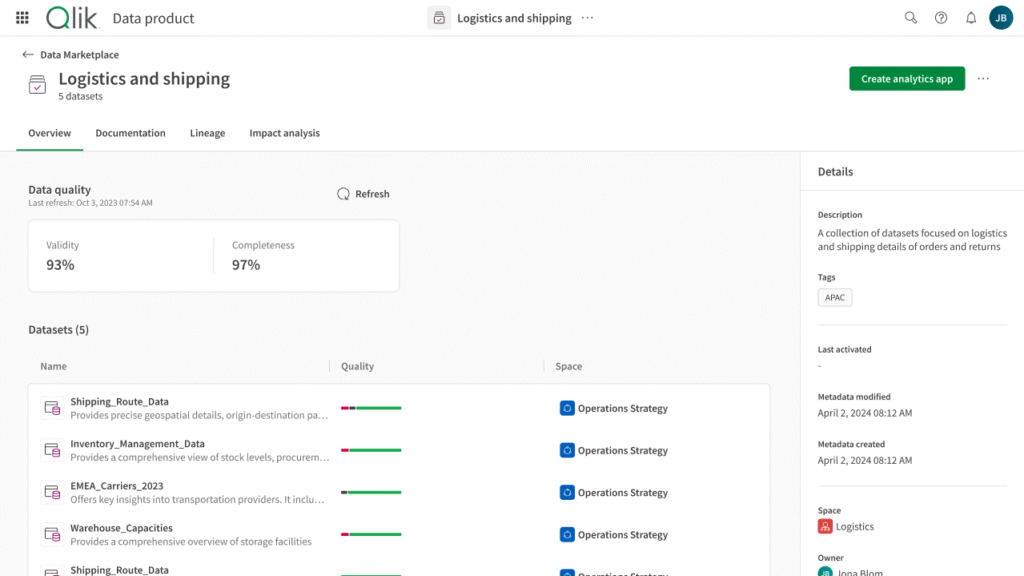The image size is (1024, 576).
Task: Open the first Shipping_Route_Data dataset
Action: pyautogui.click(x=120, y=402)
